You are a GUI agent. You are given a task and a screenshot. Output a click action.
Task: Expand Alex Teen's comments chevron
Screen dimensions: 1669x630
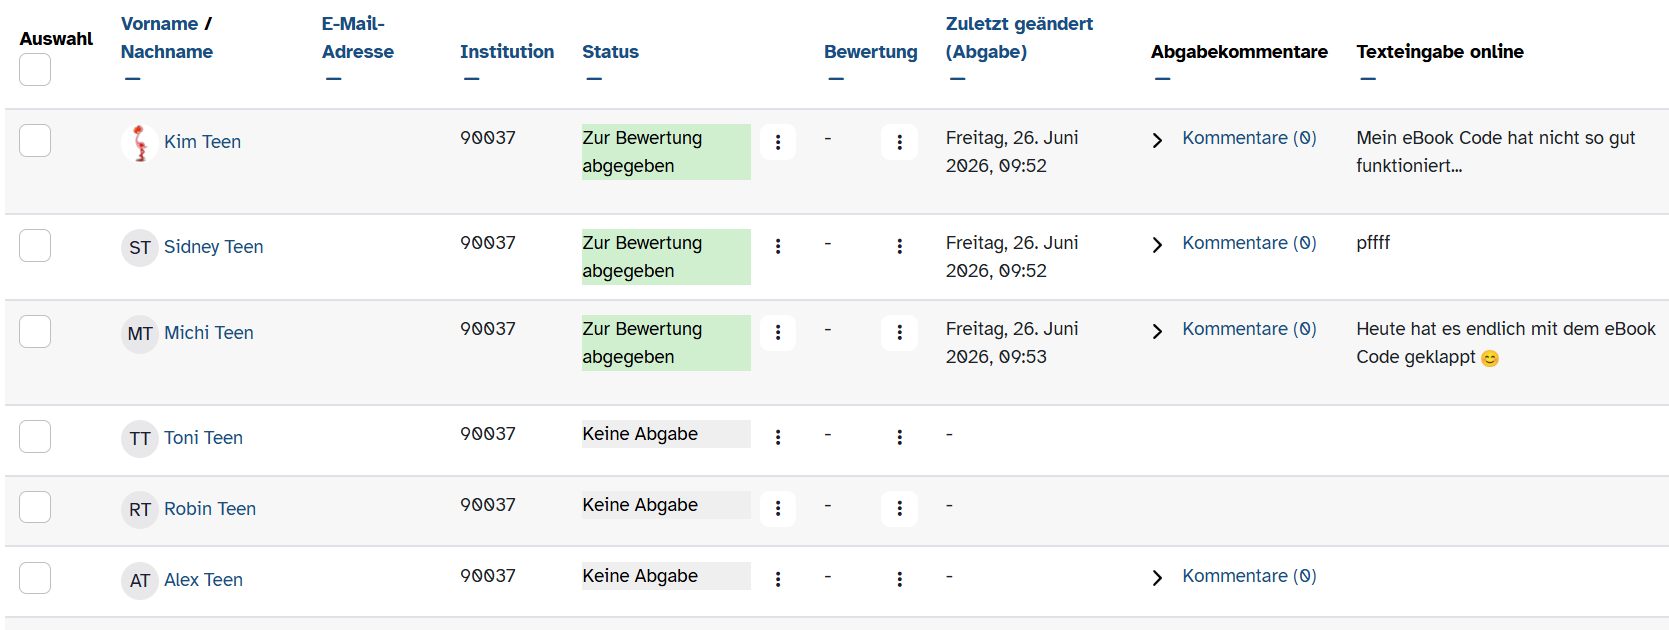1157,578
